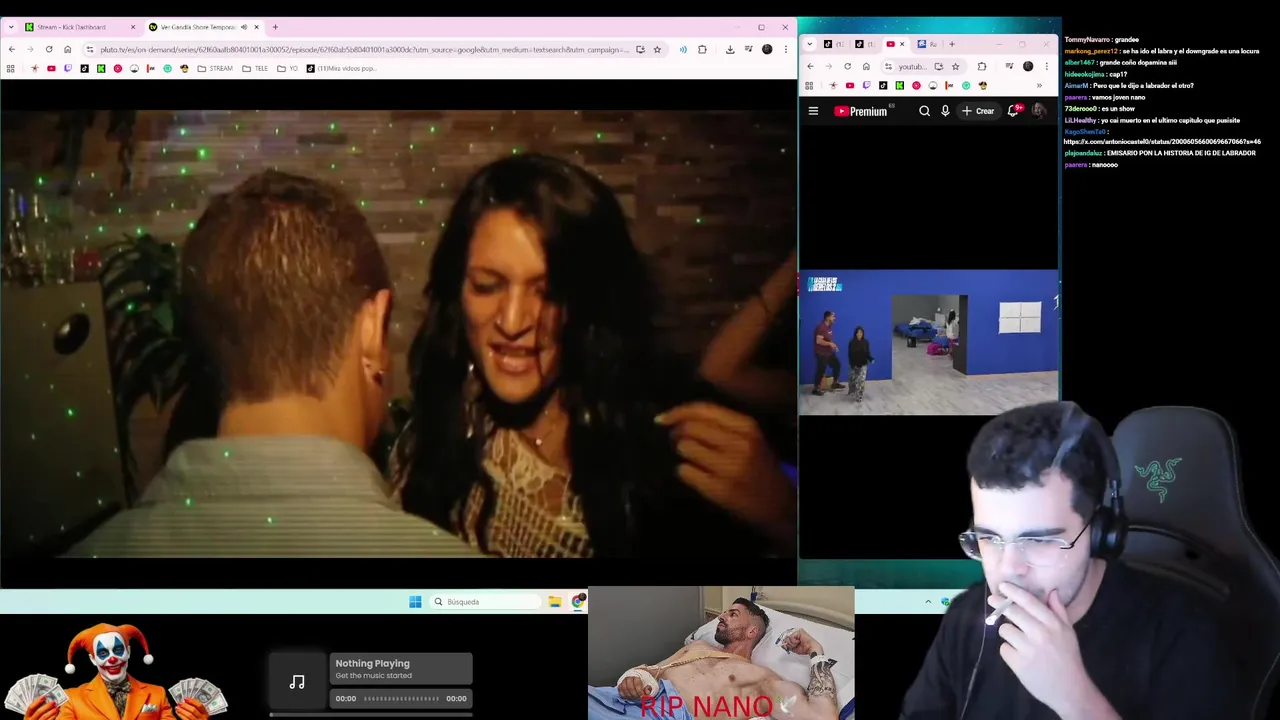Click the taskbar Búsqueda search box
This screenshot has height=720, width=1280.
coord(487,601)
